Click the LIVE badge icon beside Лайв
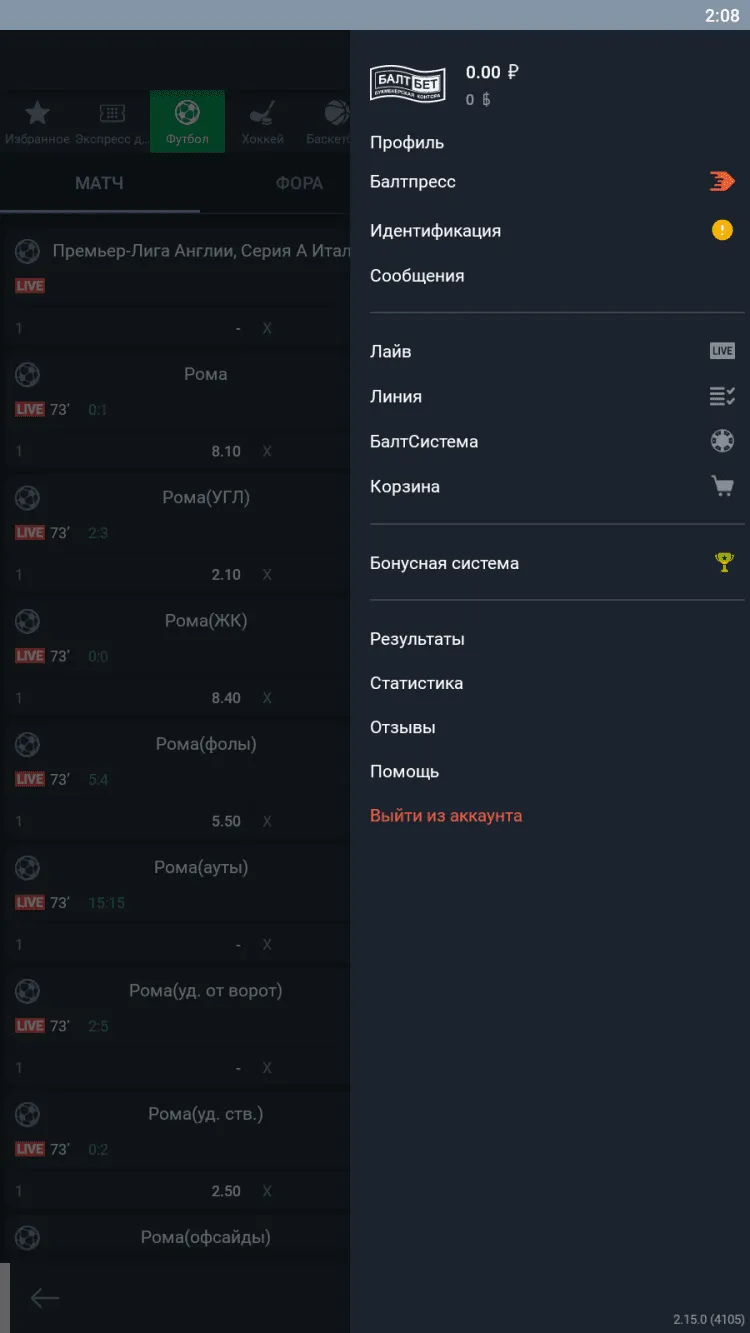This screenshot has height=1333, width=750. coord(722,351)
